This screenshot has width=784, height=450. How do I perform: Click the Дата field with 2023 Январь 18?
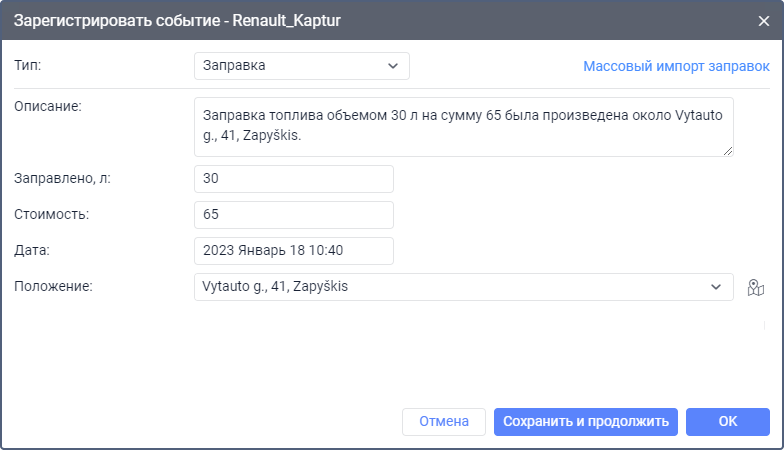[x=293, y=251]
